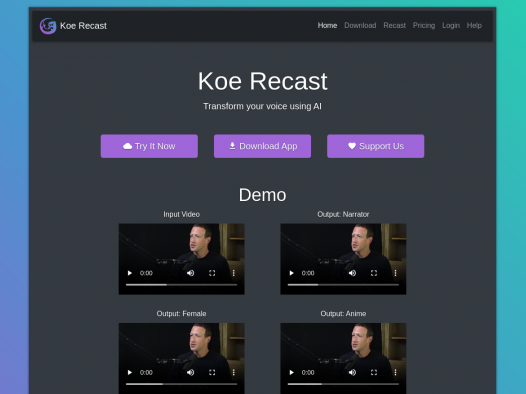Click the Input Video label
The height and width of the screenshot is (394, 526).
[181, 214]
